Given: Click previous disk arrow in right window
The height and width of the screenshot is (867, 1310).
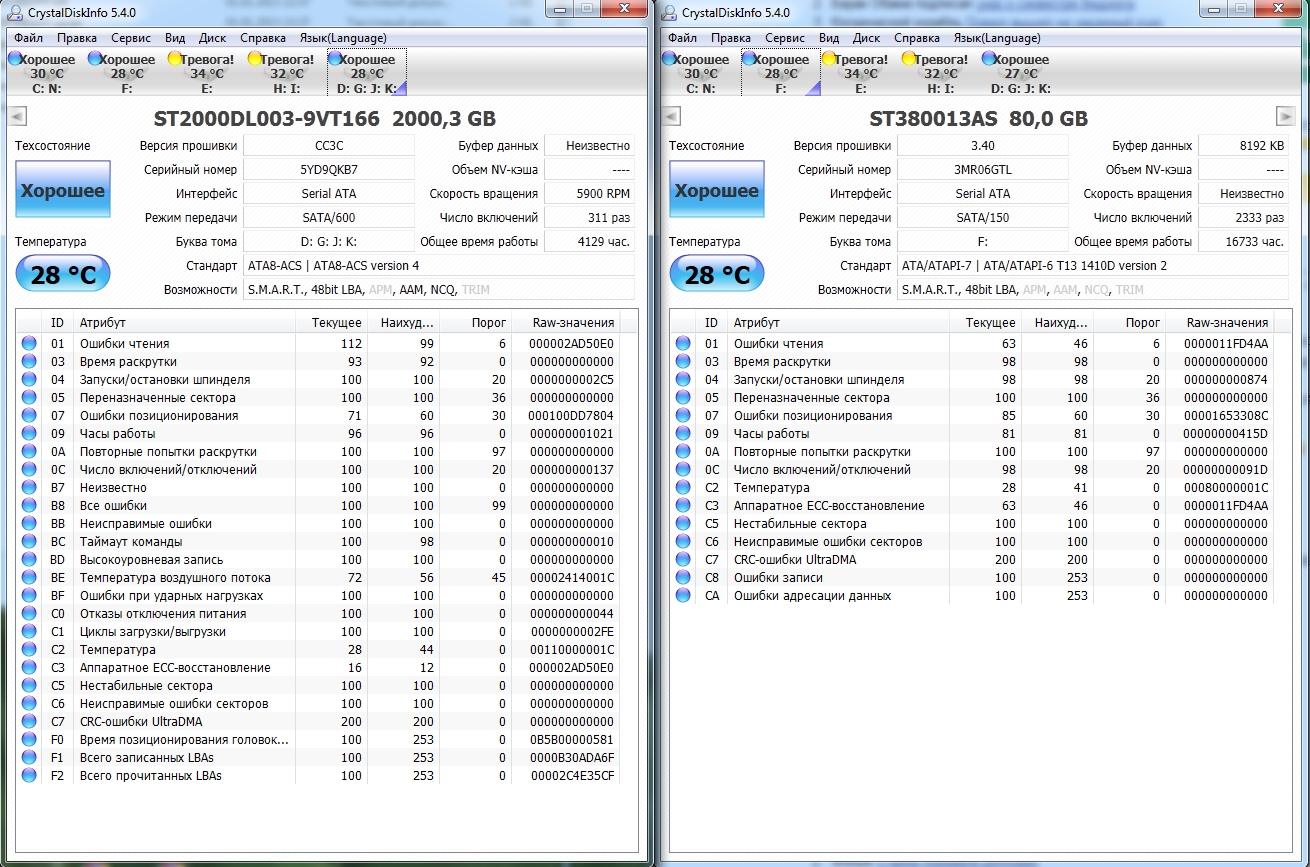Looking at the screenshot, I should 672,117.
